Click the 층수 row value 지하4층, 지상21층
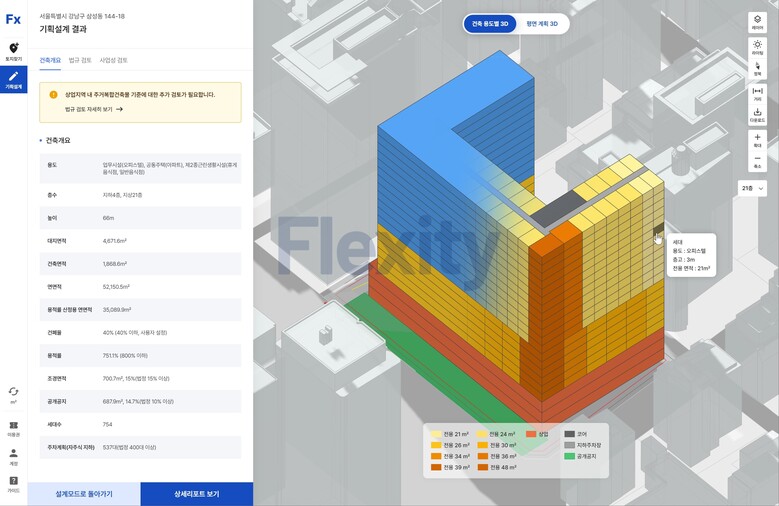 pos(122,195)
